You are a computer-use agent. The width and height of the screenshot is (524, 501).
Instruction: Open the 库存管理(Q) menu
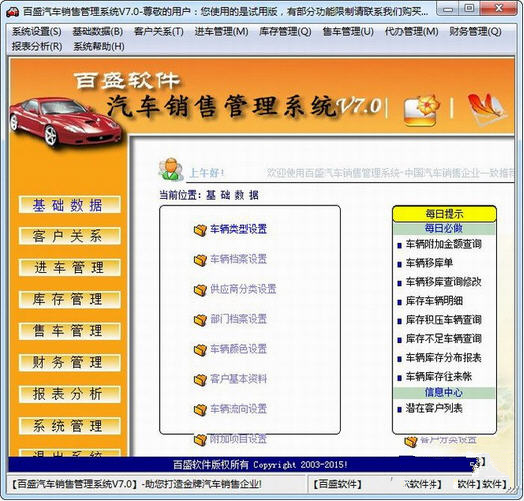[285, 32]
